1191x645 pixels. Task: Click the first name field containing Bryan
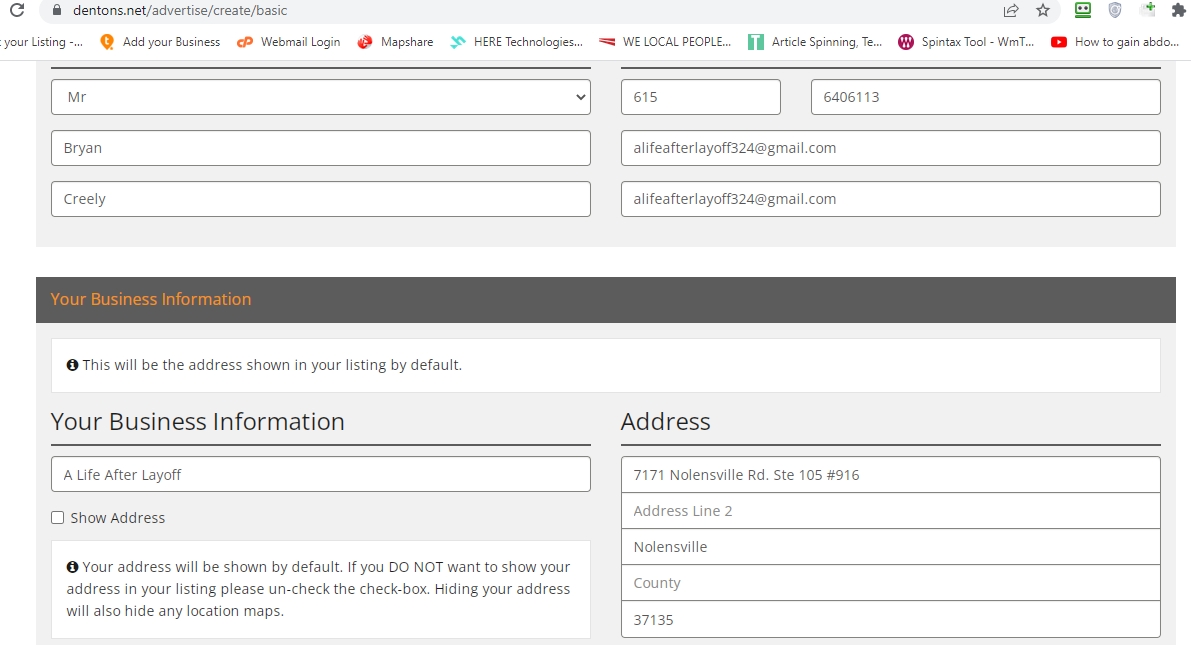pyautogui.click(x=320, y=148)
